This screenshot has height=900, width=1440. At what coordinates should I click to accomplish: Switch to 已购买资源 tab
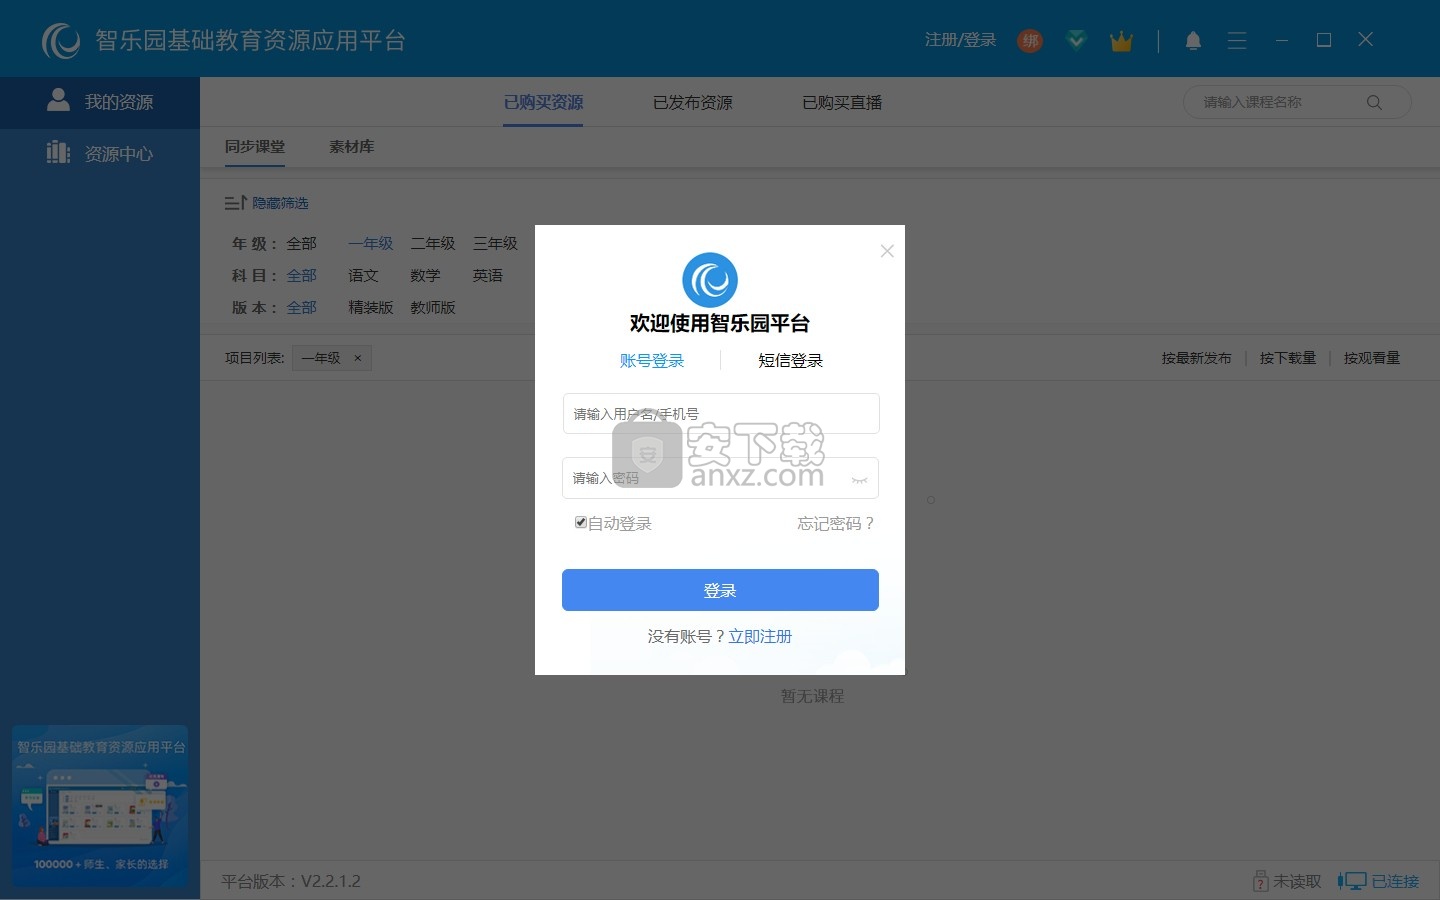tap(543, 102)
